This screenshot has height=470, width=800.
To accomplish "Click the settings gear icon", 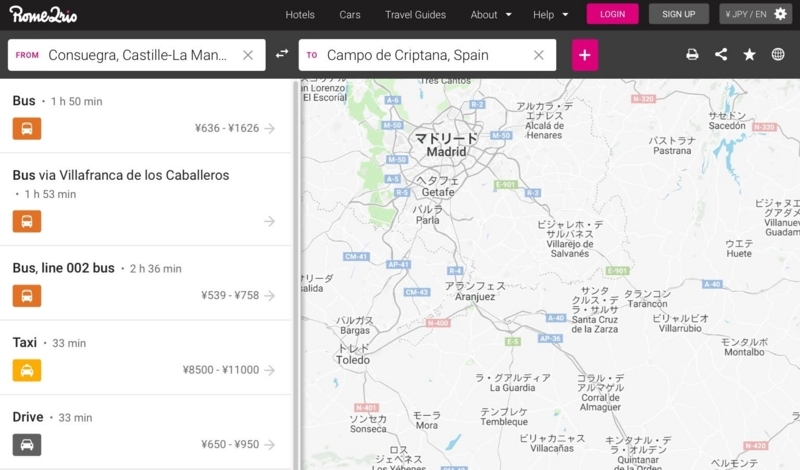I will coord(780,14).
